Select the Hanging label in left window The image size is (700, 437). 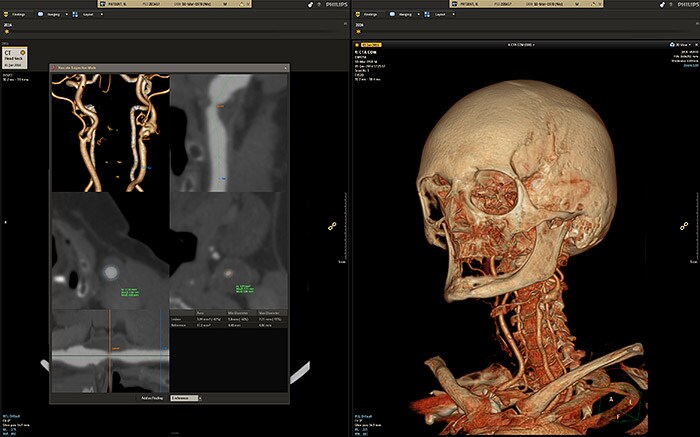coord(54,14)
